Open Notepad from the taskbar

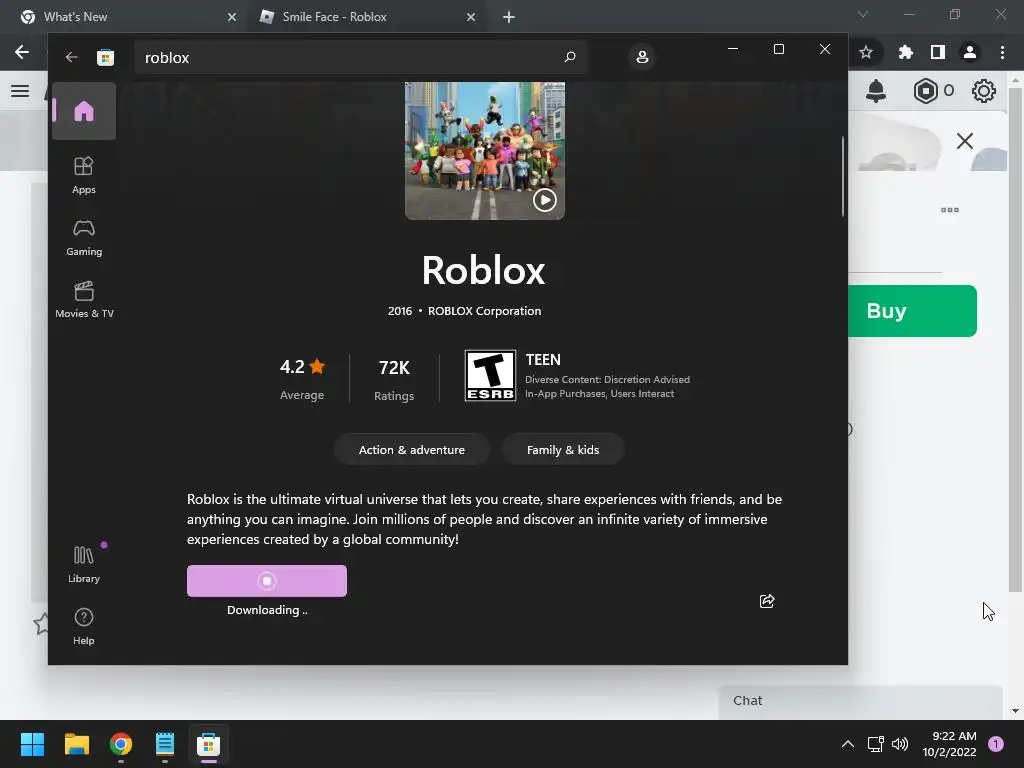[165, 744]
